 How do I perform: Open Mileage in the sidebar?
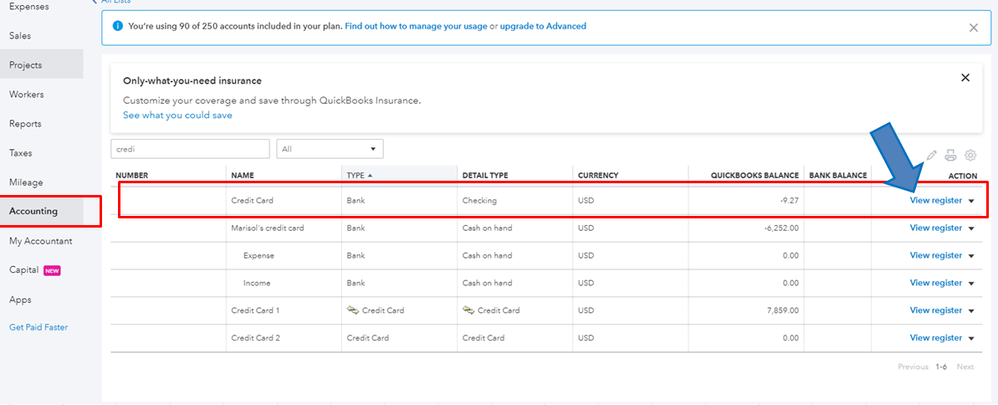click(x=26, y=182)
